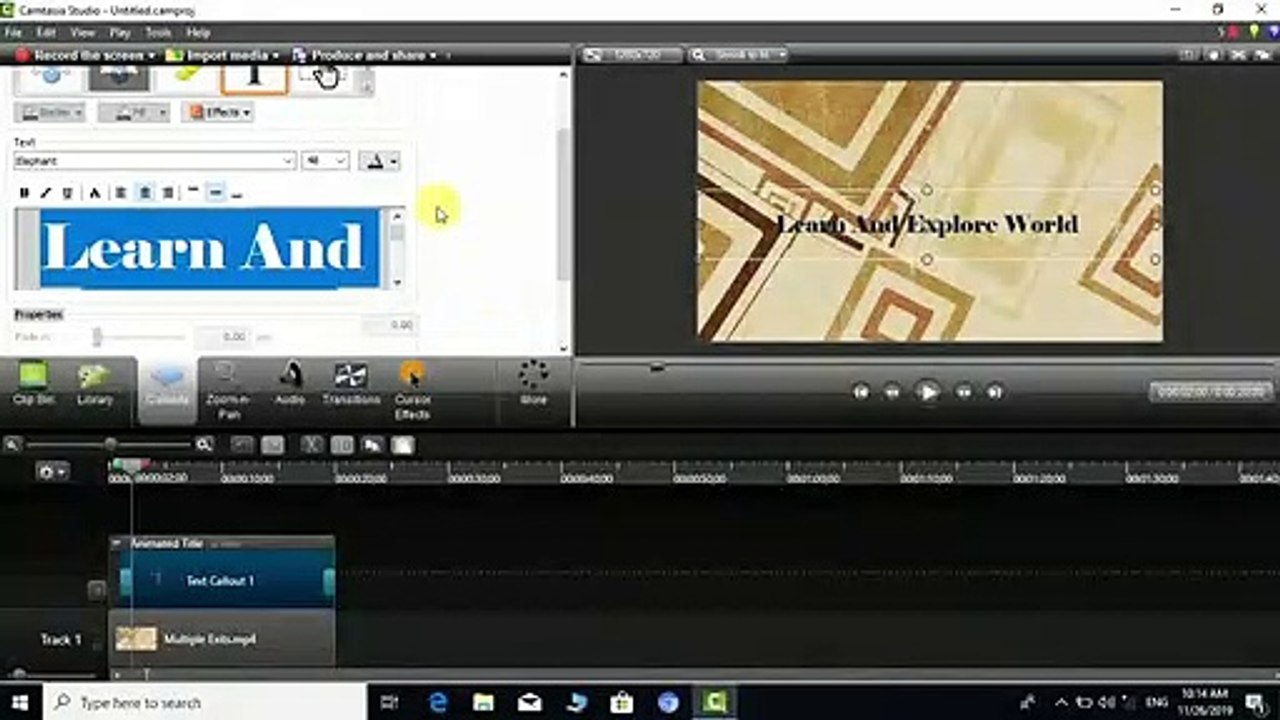This screenshot has height=720, width=1280.
Task: Click the Redo button on timeline toolbar
Action: 272,445
